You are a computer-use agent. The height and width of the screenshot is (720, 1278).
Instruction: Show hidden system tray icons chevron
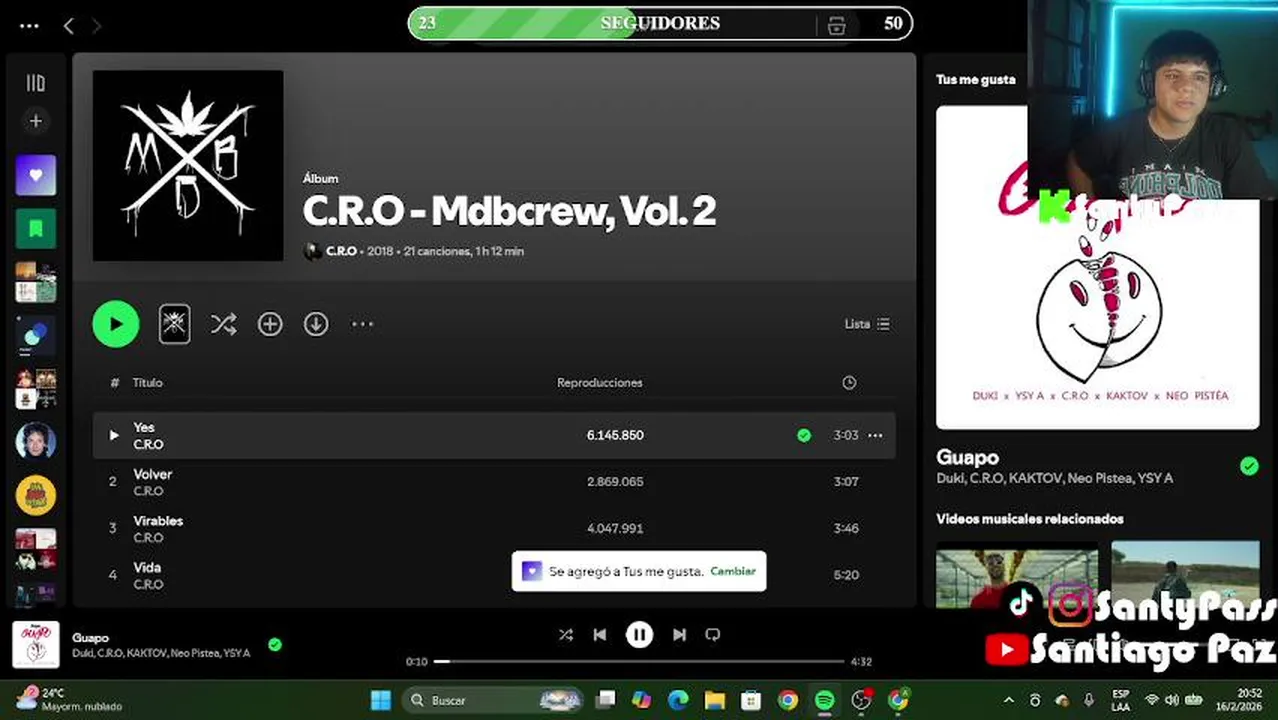point(1008,700)
